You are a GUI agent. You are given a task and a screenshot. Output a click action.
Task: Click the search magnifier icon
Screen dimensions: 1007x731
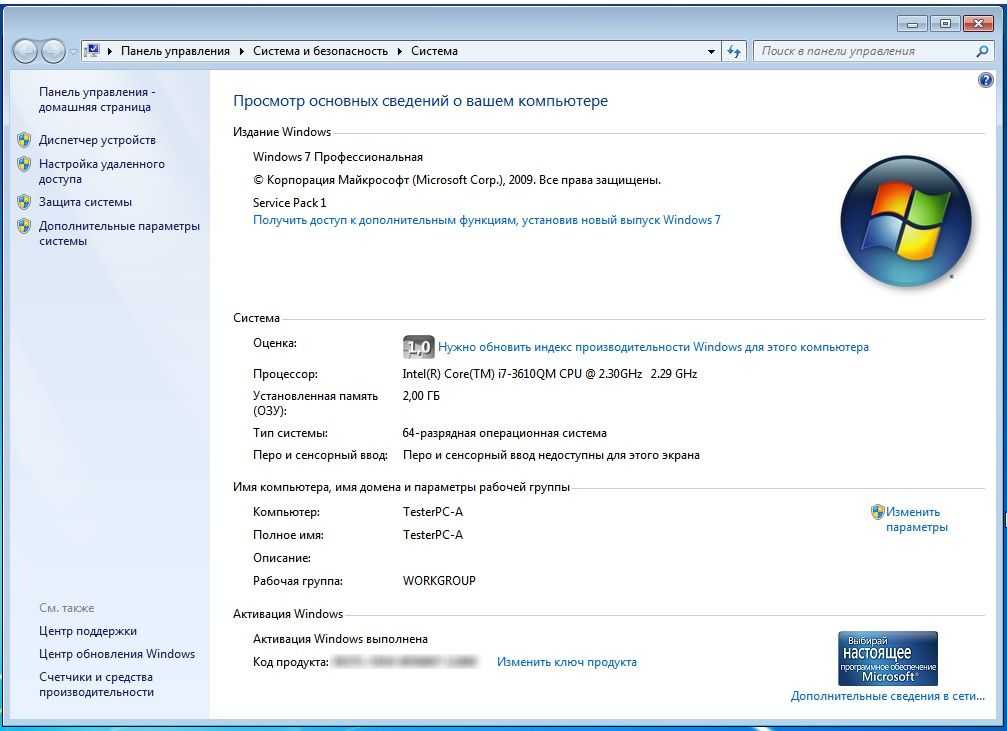coord(982,51)
